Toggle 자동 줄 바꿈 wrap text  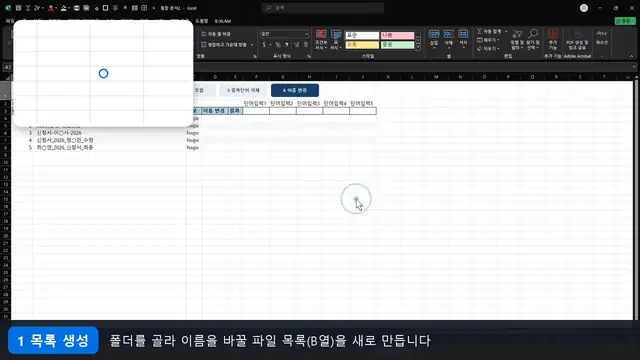pyautogui.click(x=216, y=34)
